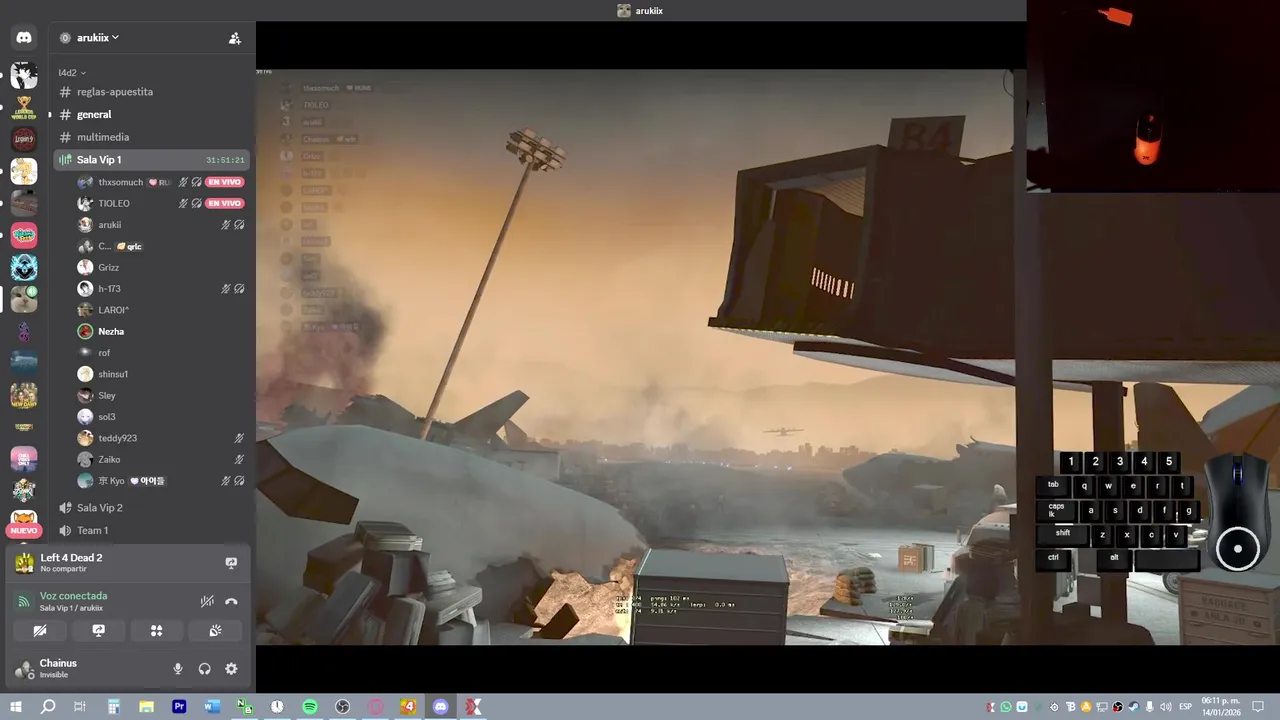
Task: Open the Legends World Cup server icon
Action: pyautogui.click(x=24, y=107)
